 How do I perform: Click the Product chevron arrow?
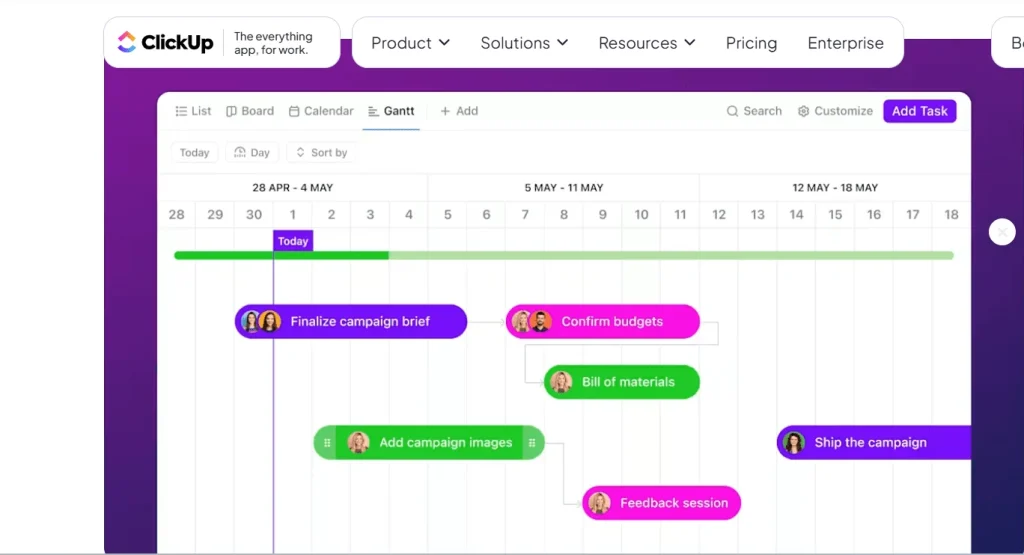click(x=444, y=43)
